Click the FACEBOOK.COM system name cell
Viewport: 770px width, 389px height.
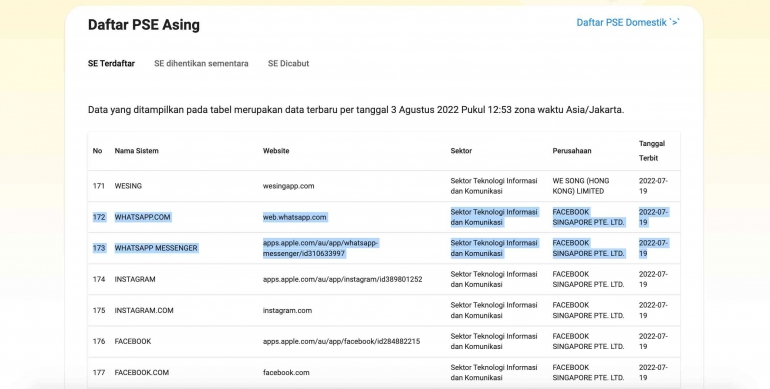tap(142, 373)
